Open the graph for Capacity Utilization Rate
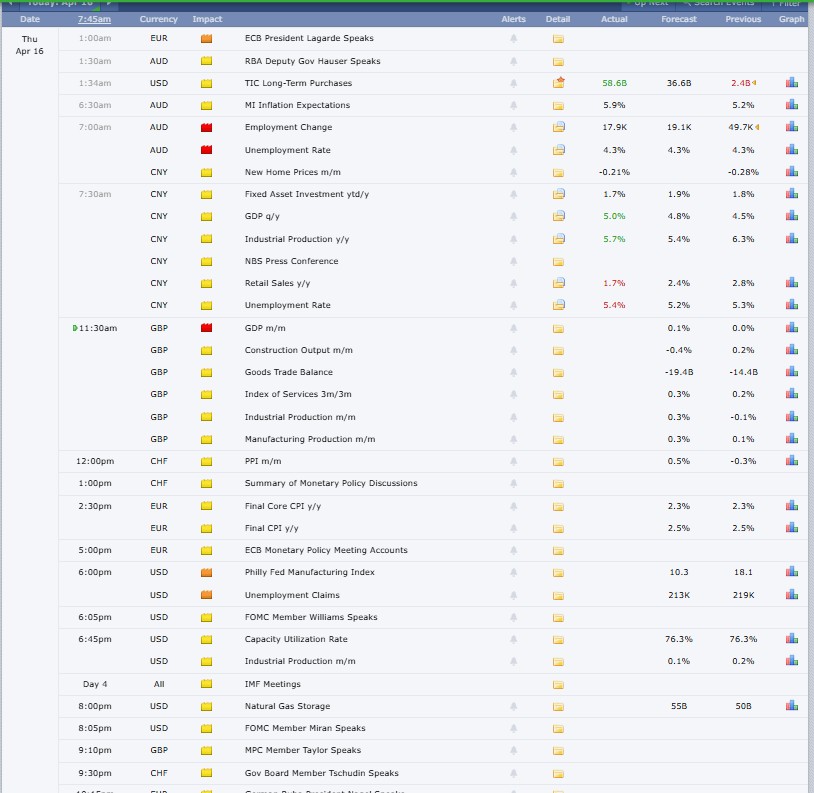Viewport: 814px width, 793px height. 791,639
